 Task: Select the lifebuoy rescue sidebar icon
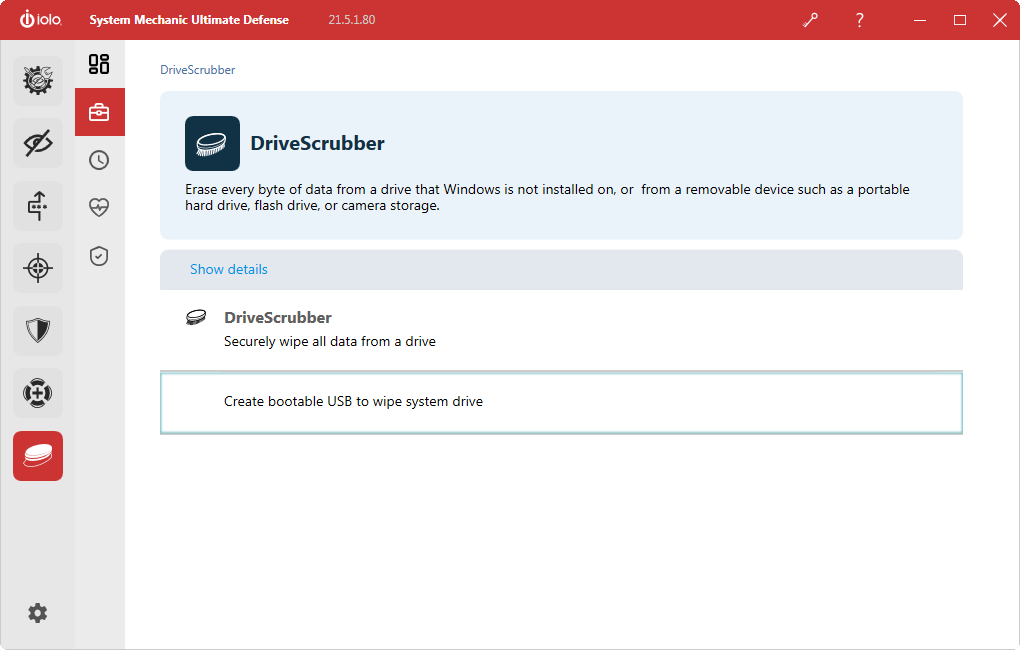coord(38,393)
